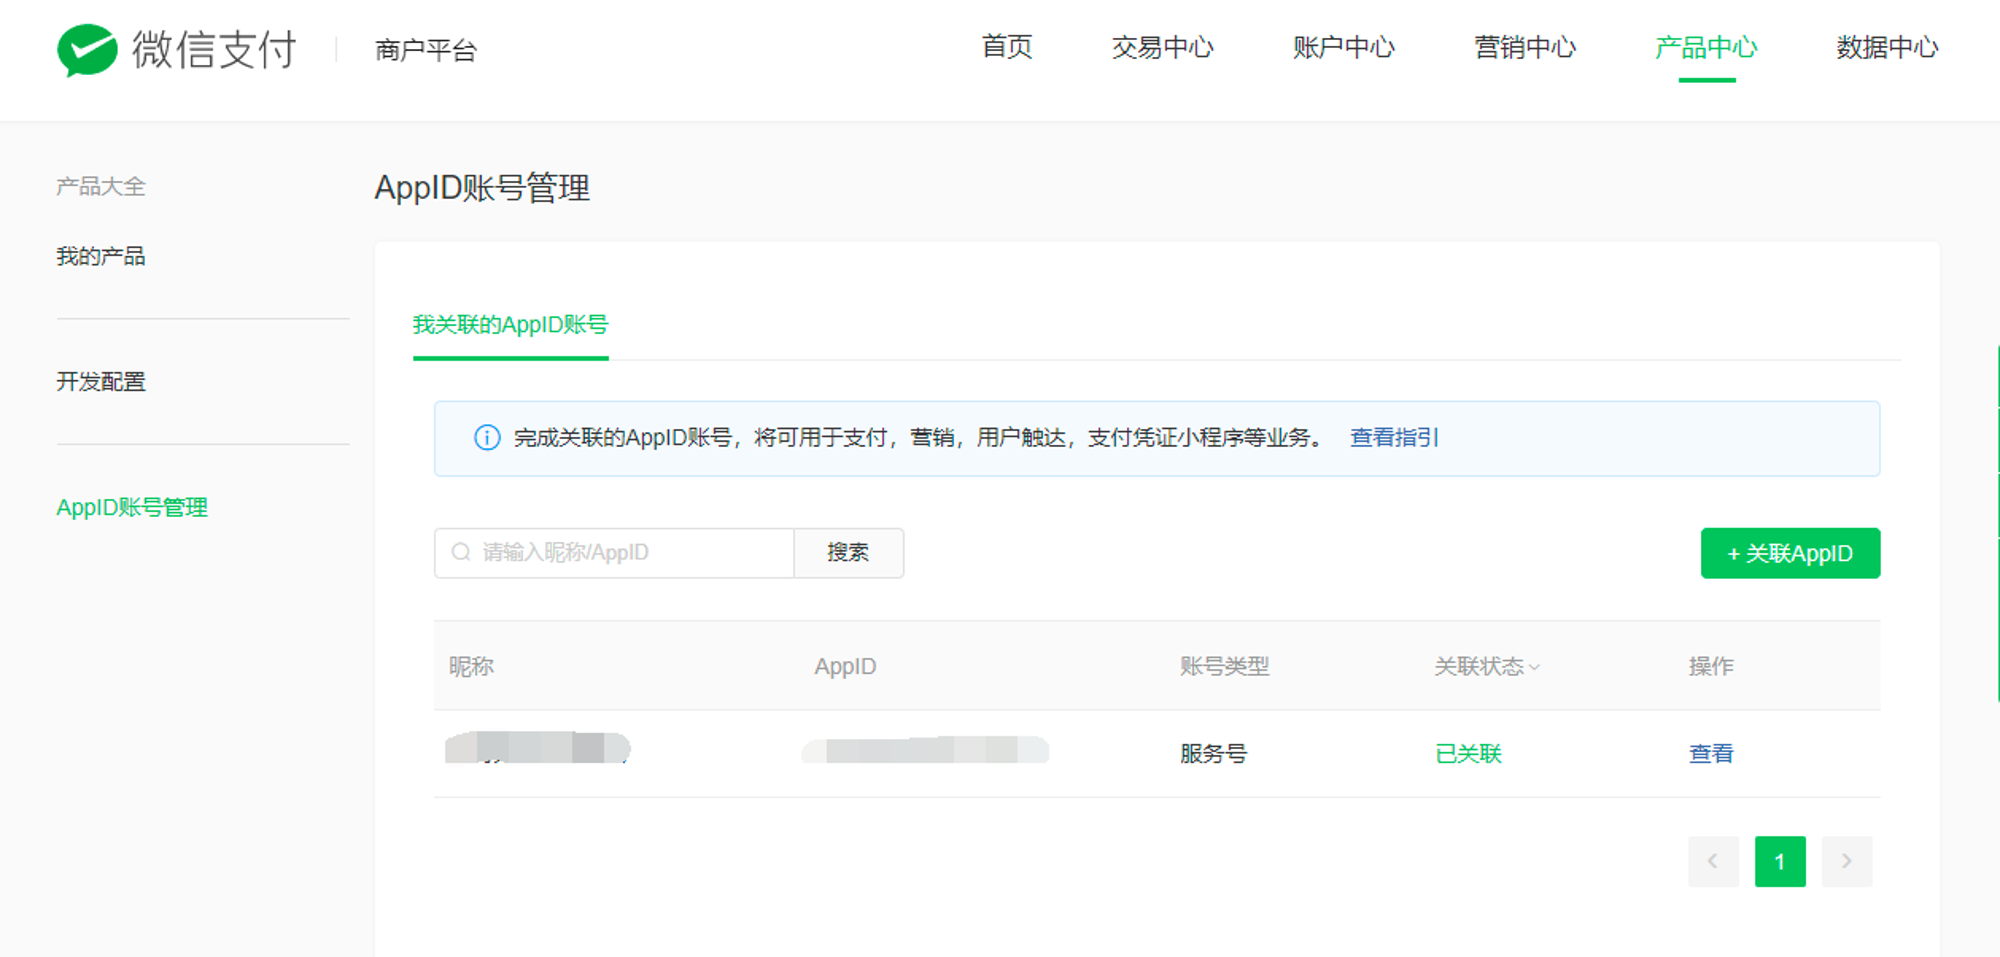Go to previous page arrow
The height and width of the screenshot is (957, 2000).
(1713, 861)
